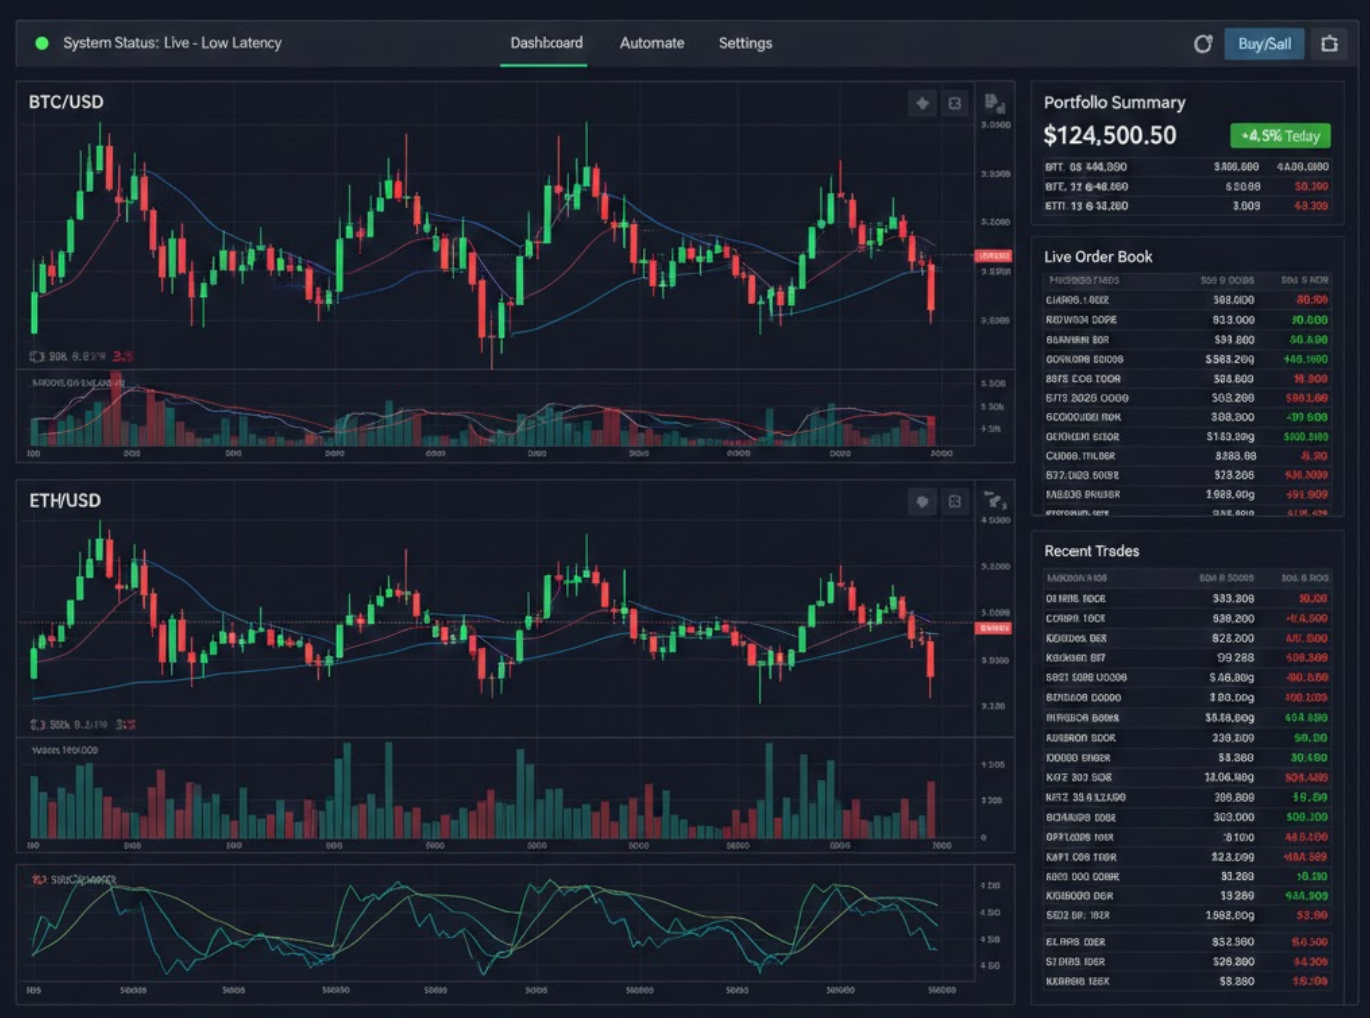Click the refresh icon in top bar
The width and height of the screenshot is (1370, 1018).
(x=1203, y=44)
